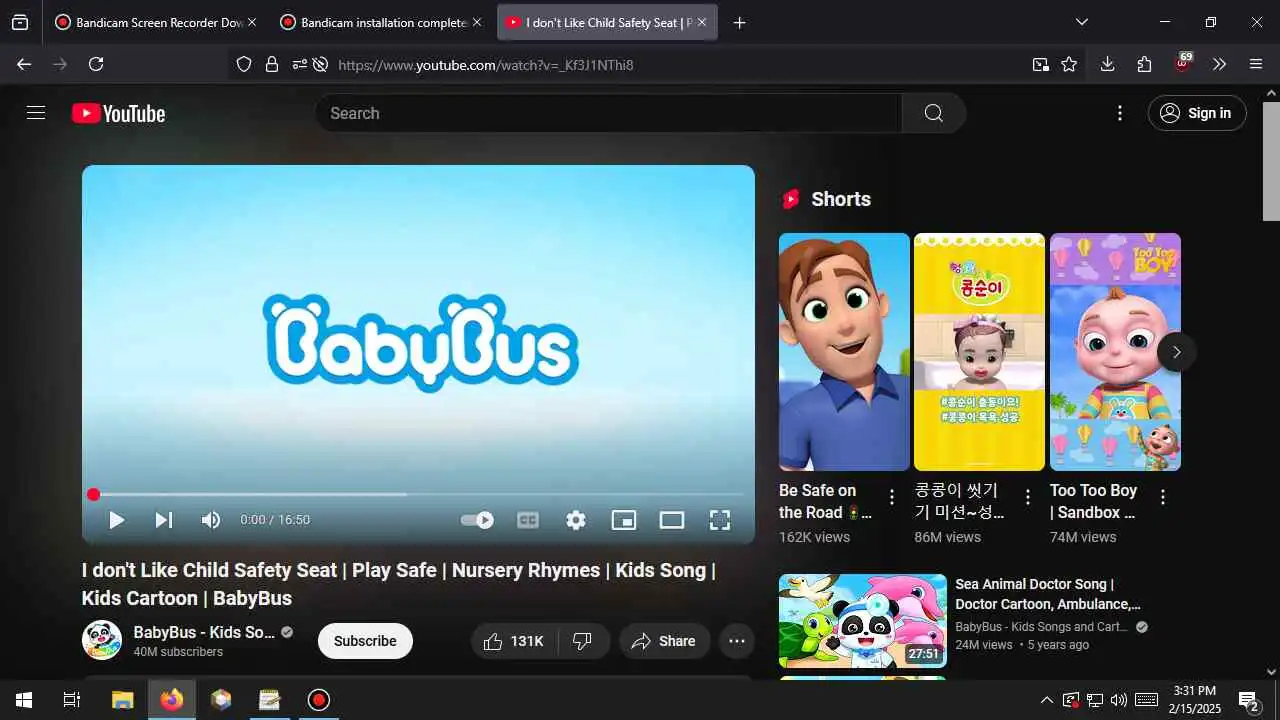Open Bandicam recorder from taskbar
The height and width of the screenshot is (720, 1280).
318,700
